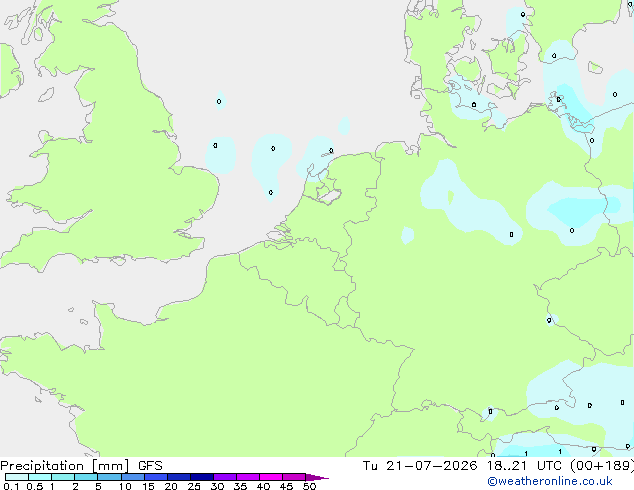Click the 15–20 mm legend swatch
This screenshot has width=634, height=490.
pos(156,477)
